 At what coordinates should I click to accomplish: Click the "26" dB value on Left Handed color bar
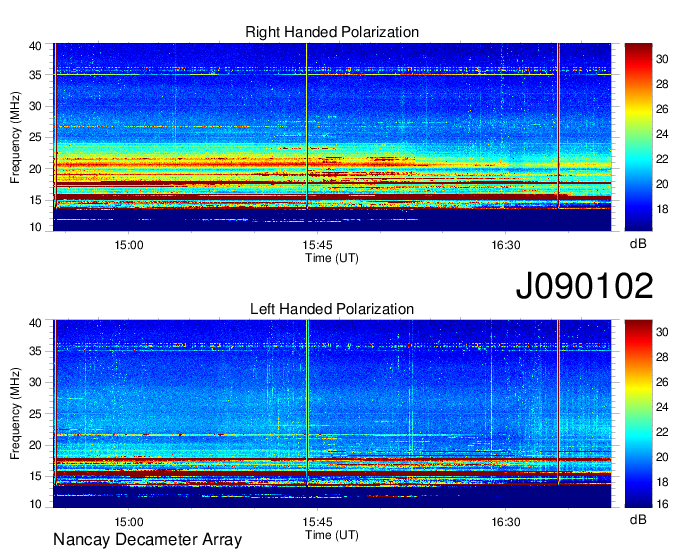pyautogui.click(x=662, y=382)
